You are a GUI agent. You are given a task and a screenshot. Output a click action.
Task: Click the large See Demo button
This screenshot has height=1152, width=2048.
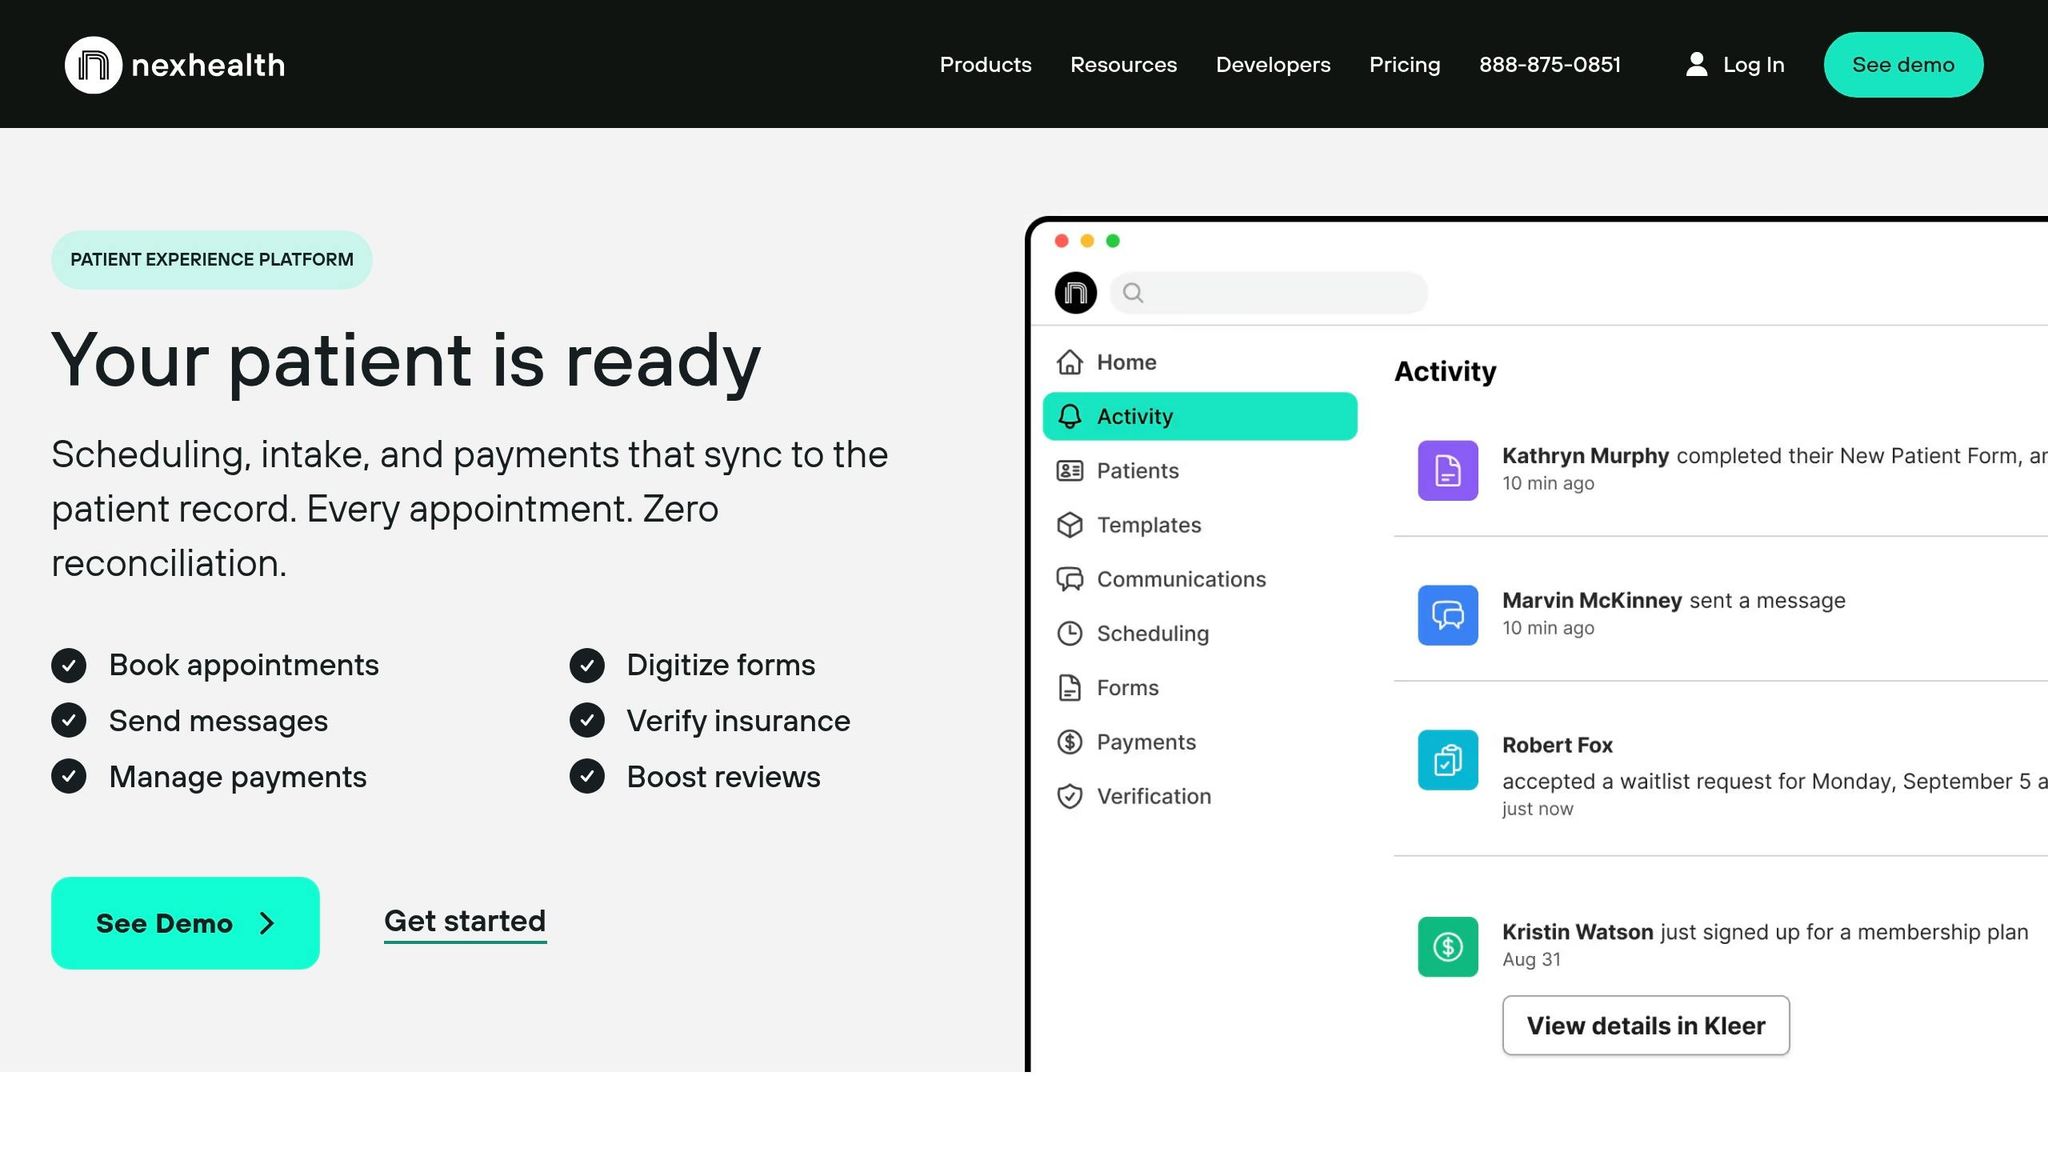185,923
